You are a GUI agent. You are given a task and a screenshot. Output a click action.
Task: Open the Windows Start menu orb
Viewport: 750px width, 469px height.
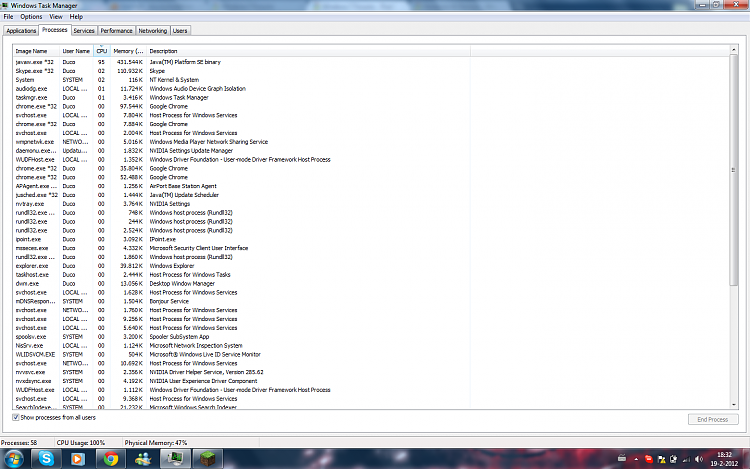(x=13, y=459)
